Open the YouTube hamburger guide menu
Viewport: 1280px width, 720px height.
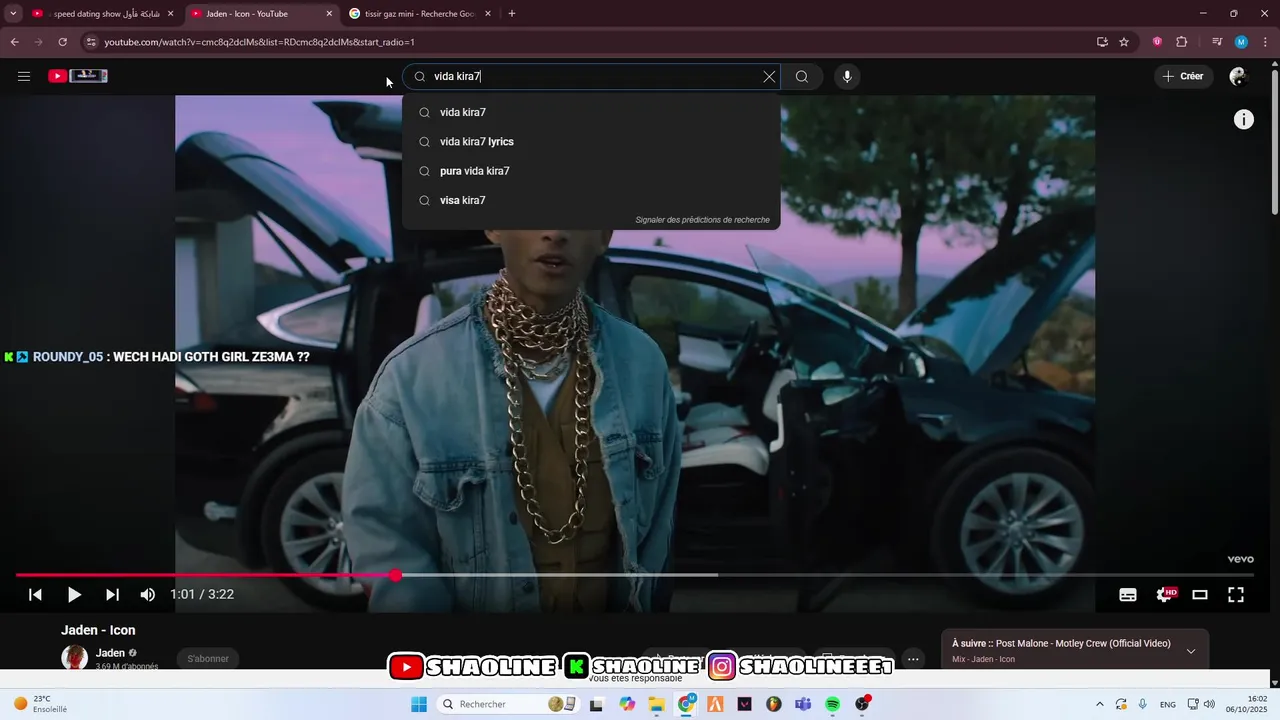tap(24, 76)
